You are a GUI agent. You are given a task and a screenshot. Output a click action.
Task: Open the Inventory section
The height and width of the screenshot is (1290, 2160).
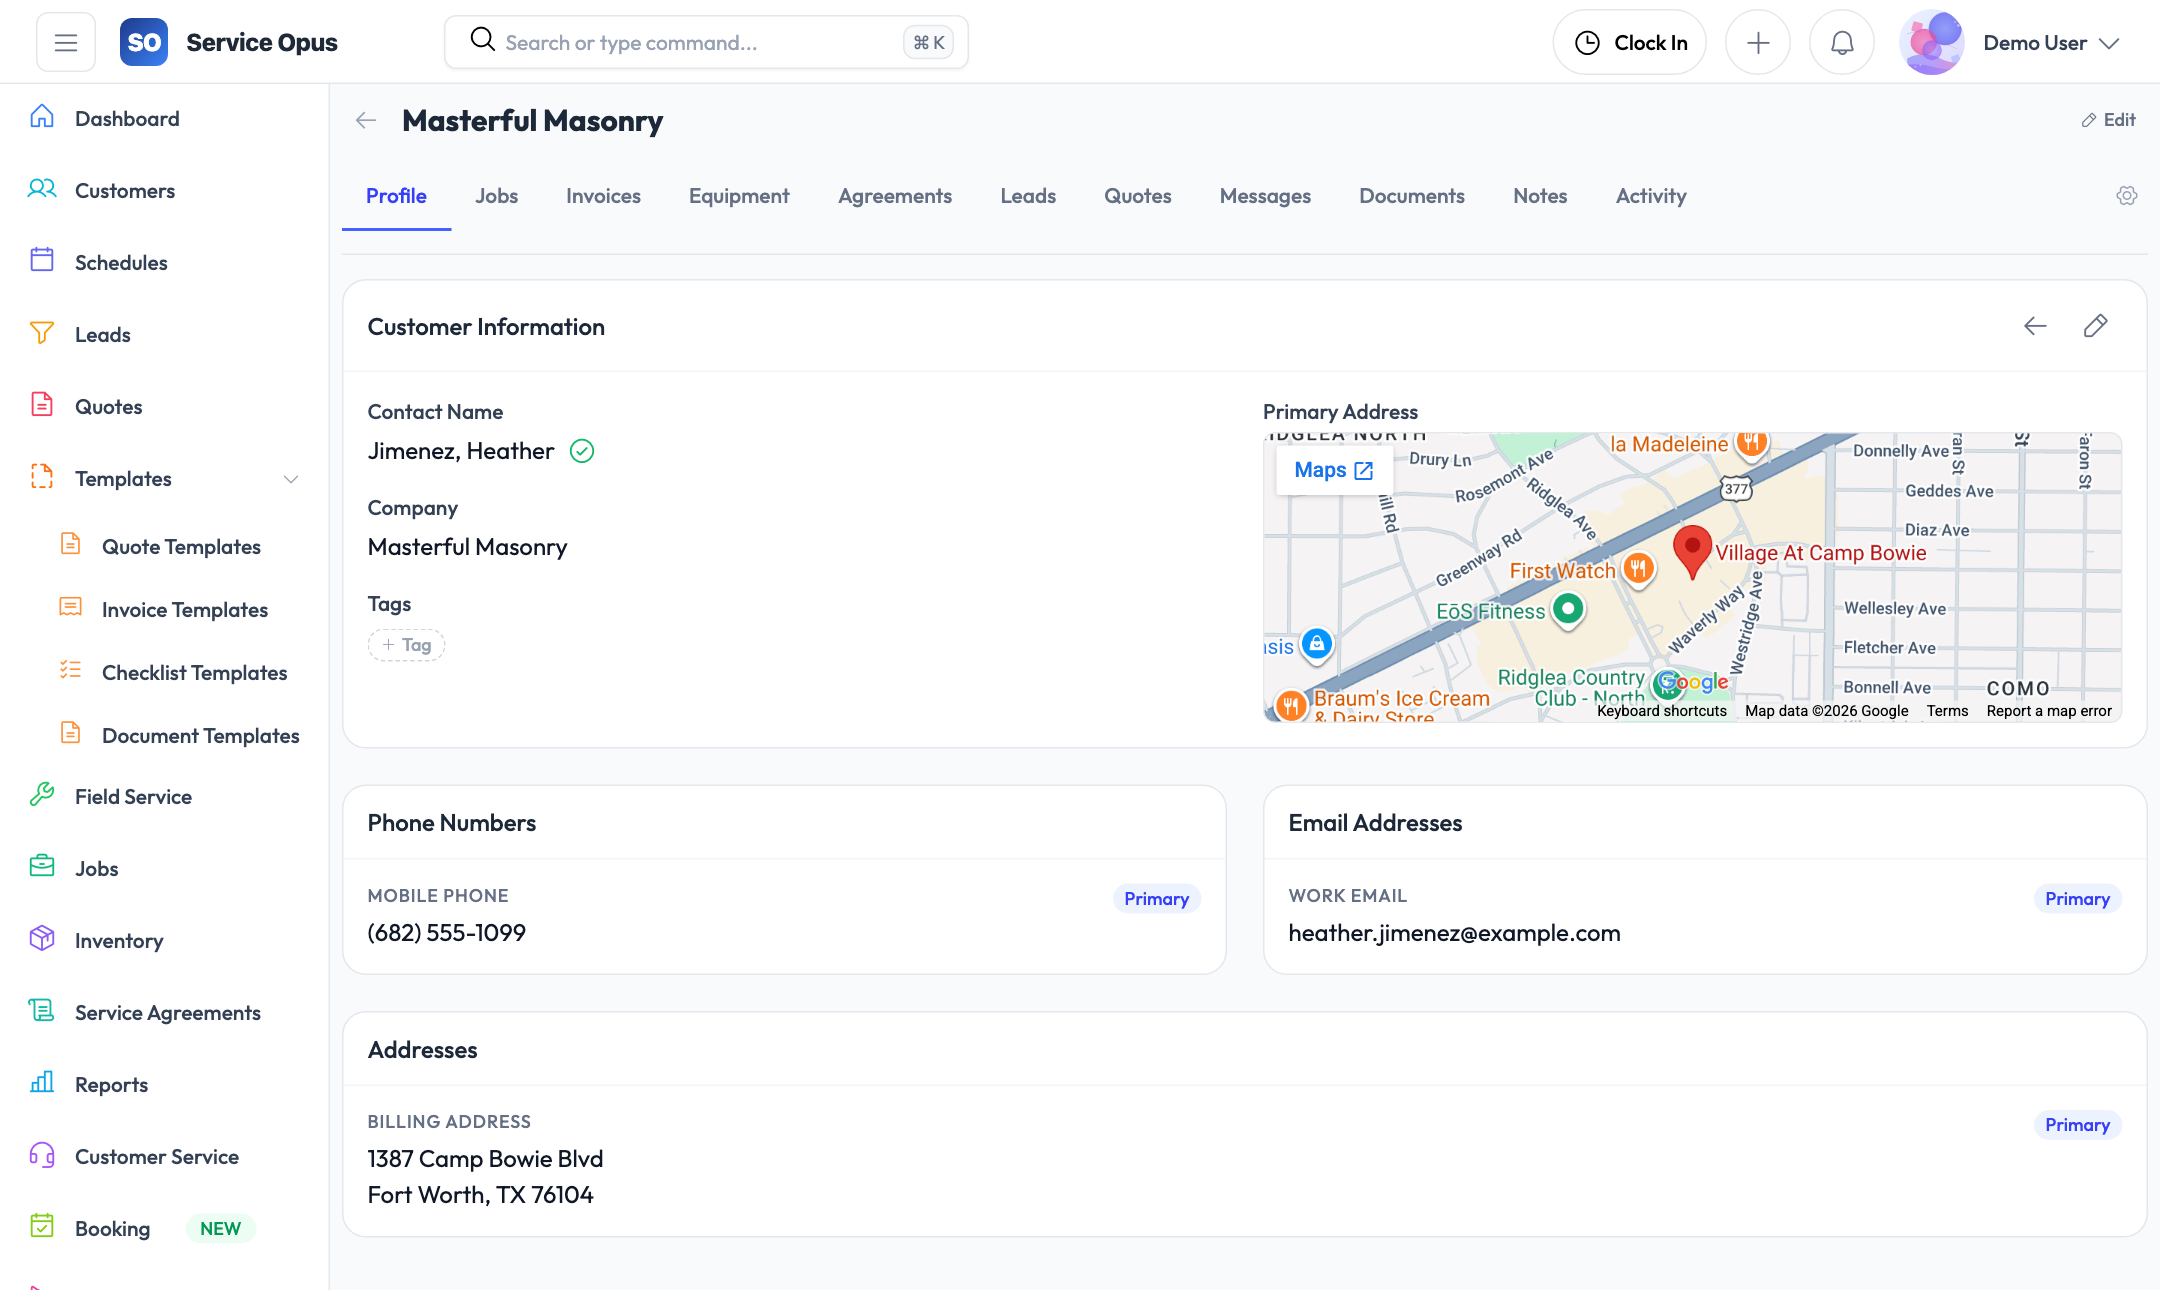[x=119, y=940]
